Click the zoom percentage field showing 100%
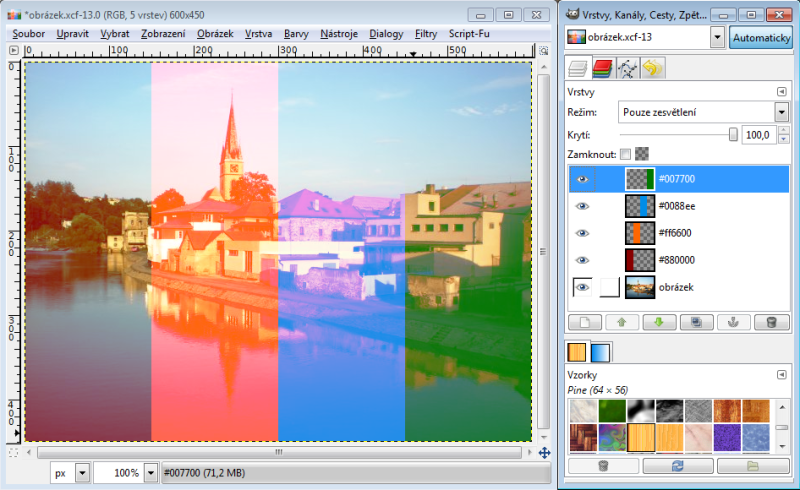This screenshot has width=800, height=490. [119, 473]
